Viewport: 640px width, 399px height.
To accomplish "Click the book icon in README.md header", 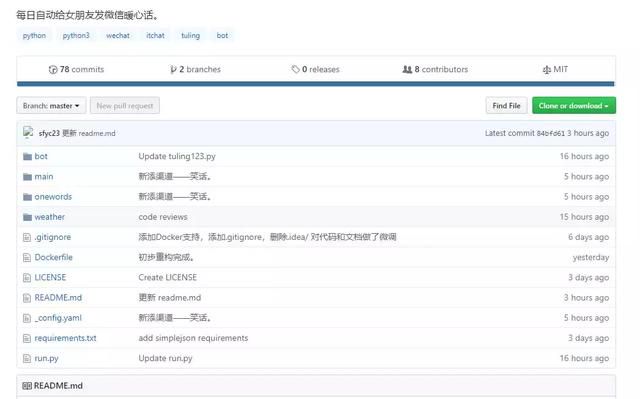I will 27,386.
